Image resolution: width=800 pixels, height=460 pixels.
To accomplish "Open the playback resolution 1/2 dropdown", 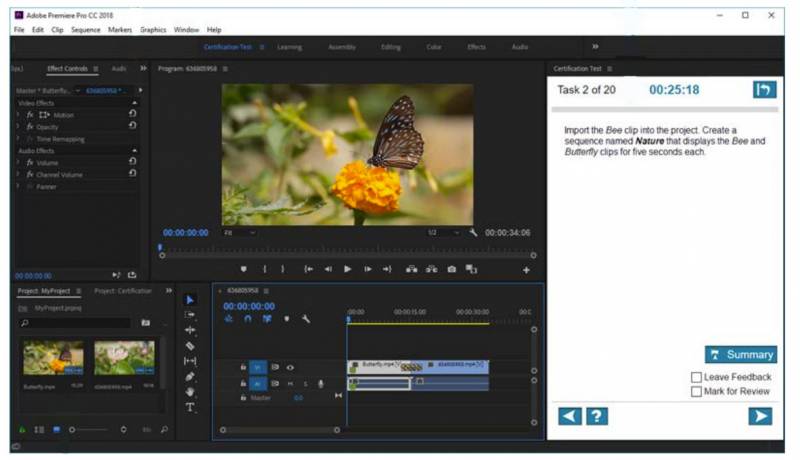I will click(443, 233).
